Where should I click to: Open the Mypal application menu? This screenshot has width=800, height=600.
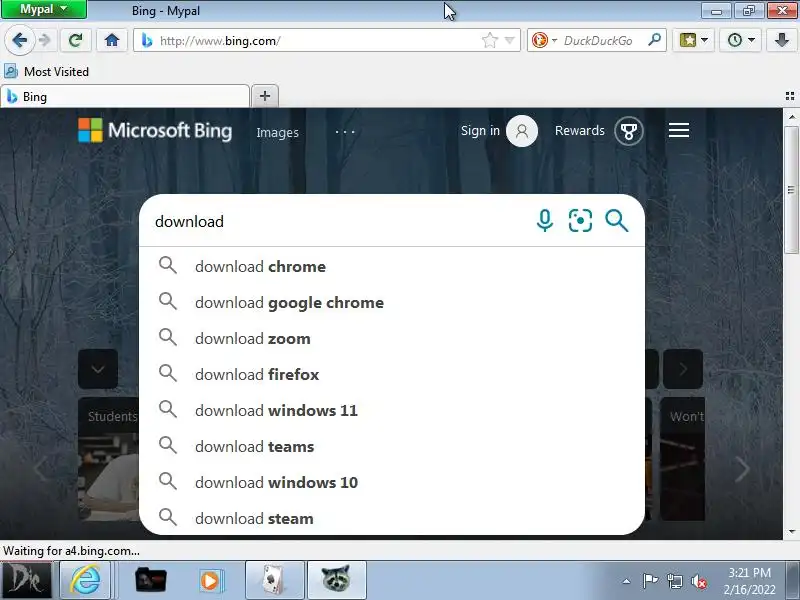(x=44, y=9)
